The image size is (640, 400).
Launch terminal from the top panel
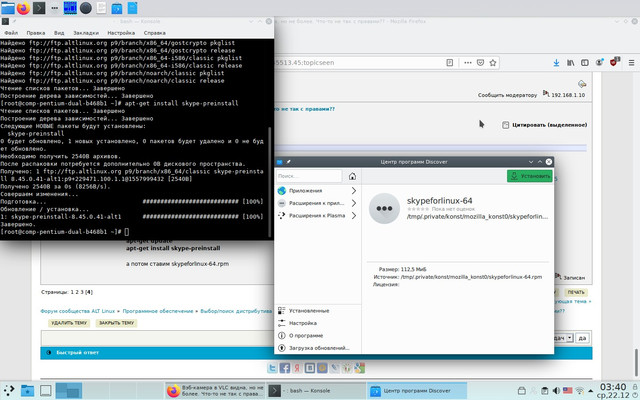pos(39,8)
